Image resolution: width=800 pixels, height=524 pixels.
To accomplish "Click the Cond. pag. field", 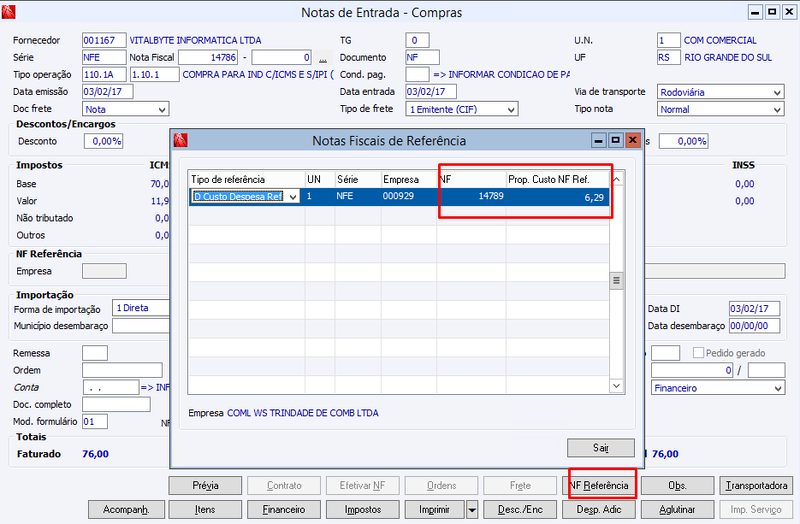I will (417, 74).
